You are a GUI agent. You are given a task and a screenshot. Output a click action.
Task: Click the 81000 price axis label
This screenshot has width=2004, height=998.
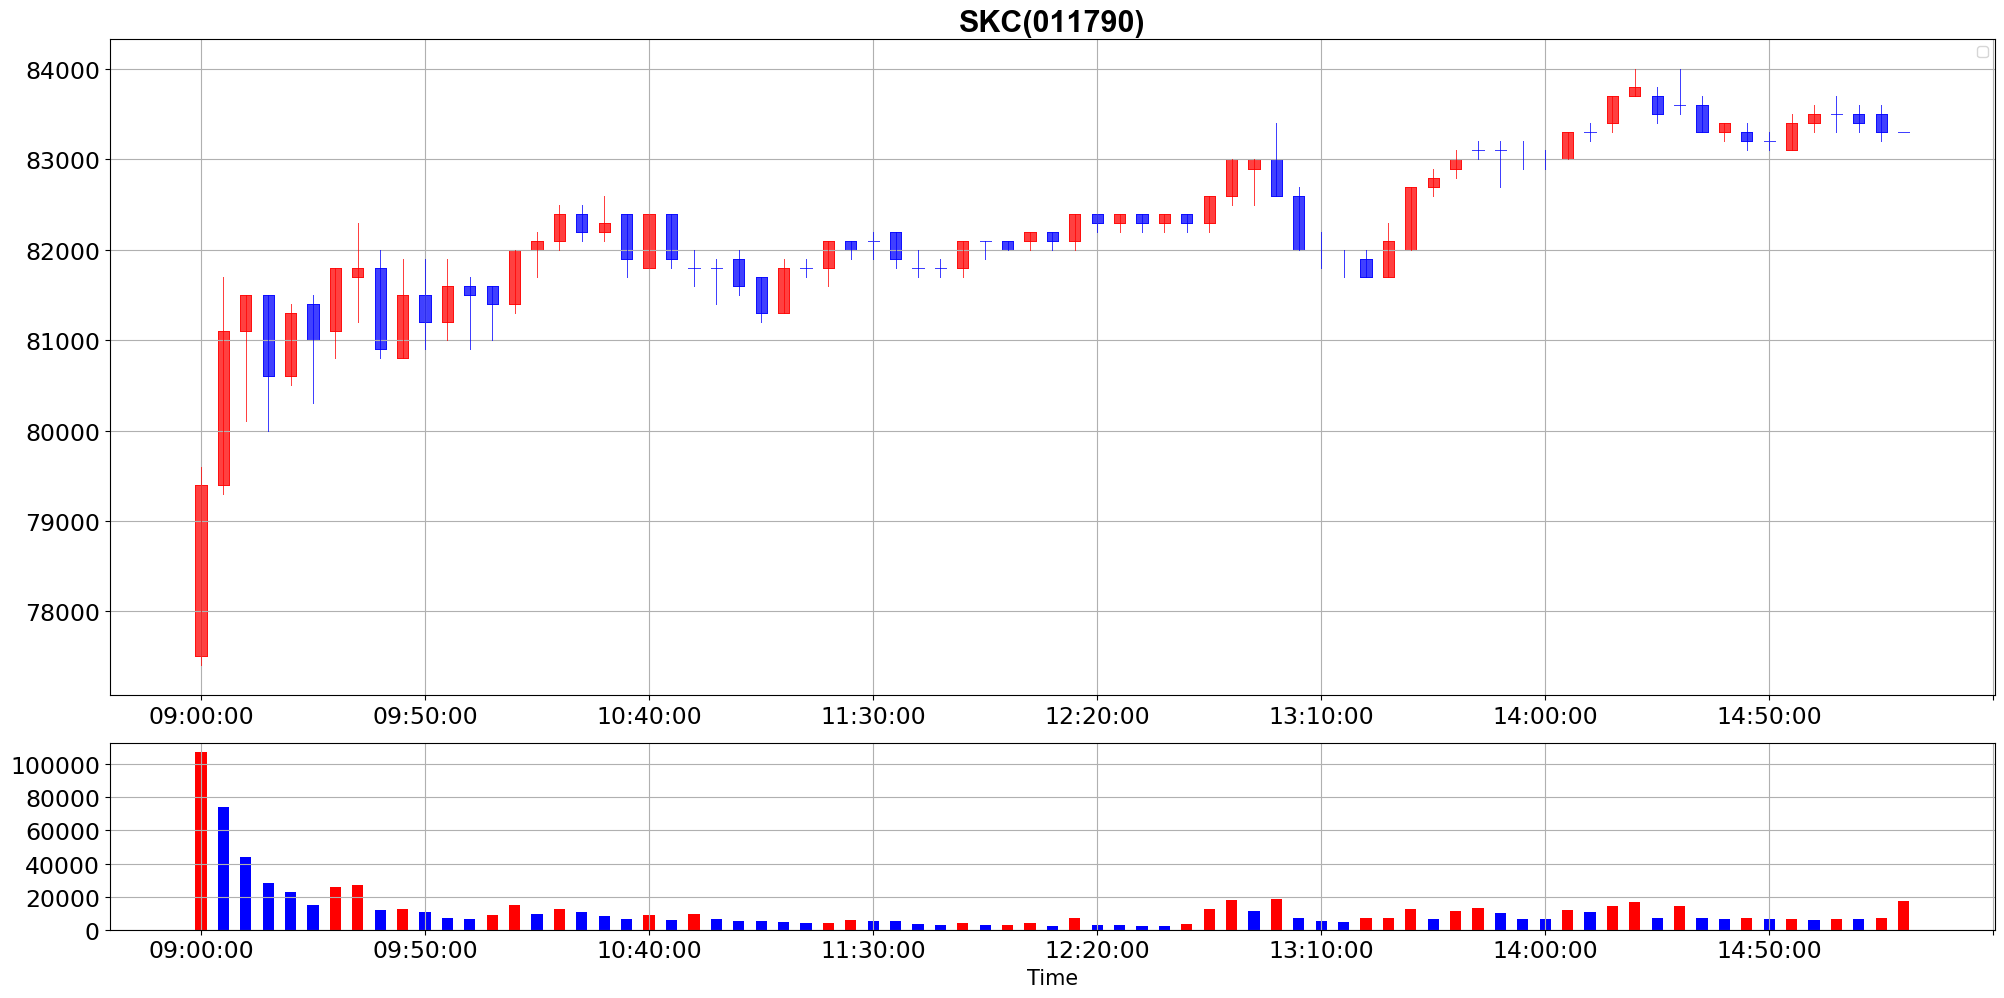(64, 341)
